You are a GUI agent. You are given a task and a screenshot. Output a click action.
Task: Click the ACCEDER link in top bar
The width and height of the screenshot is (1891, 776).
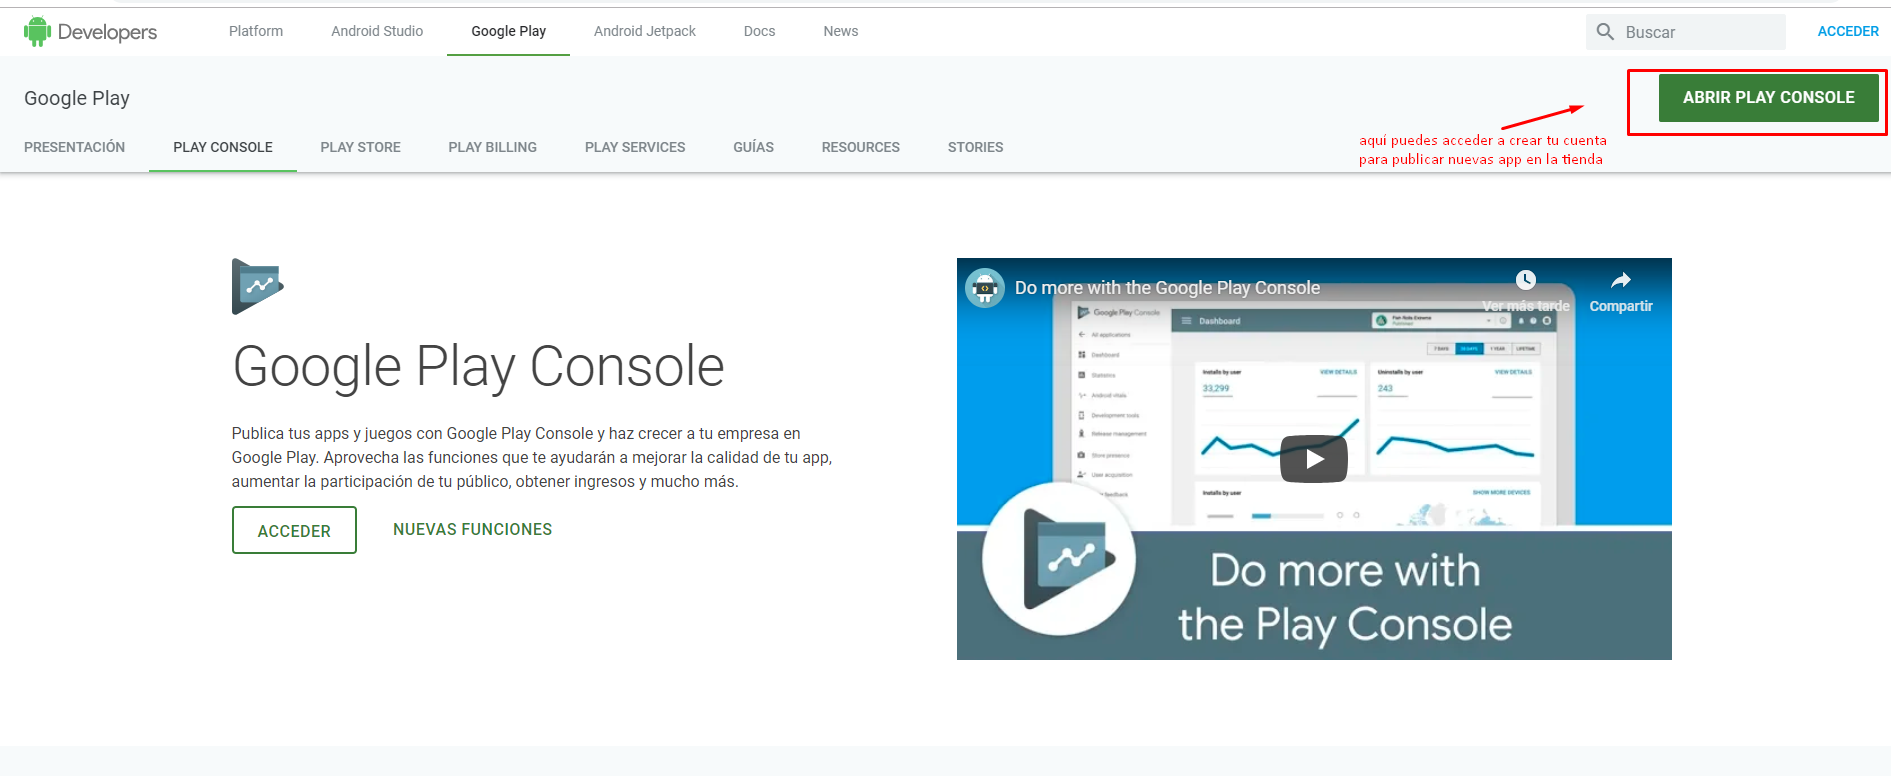[x=1848, y=31]
